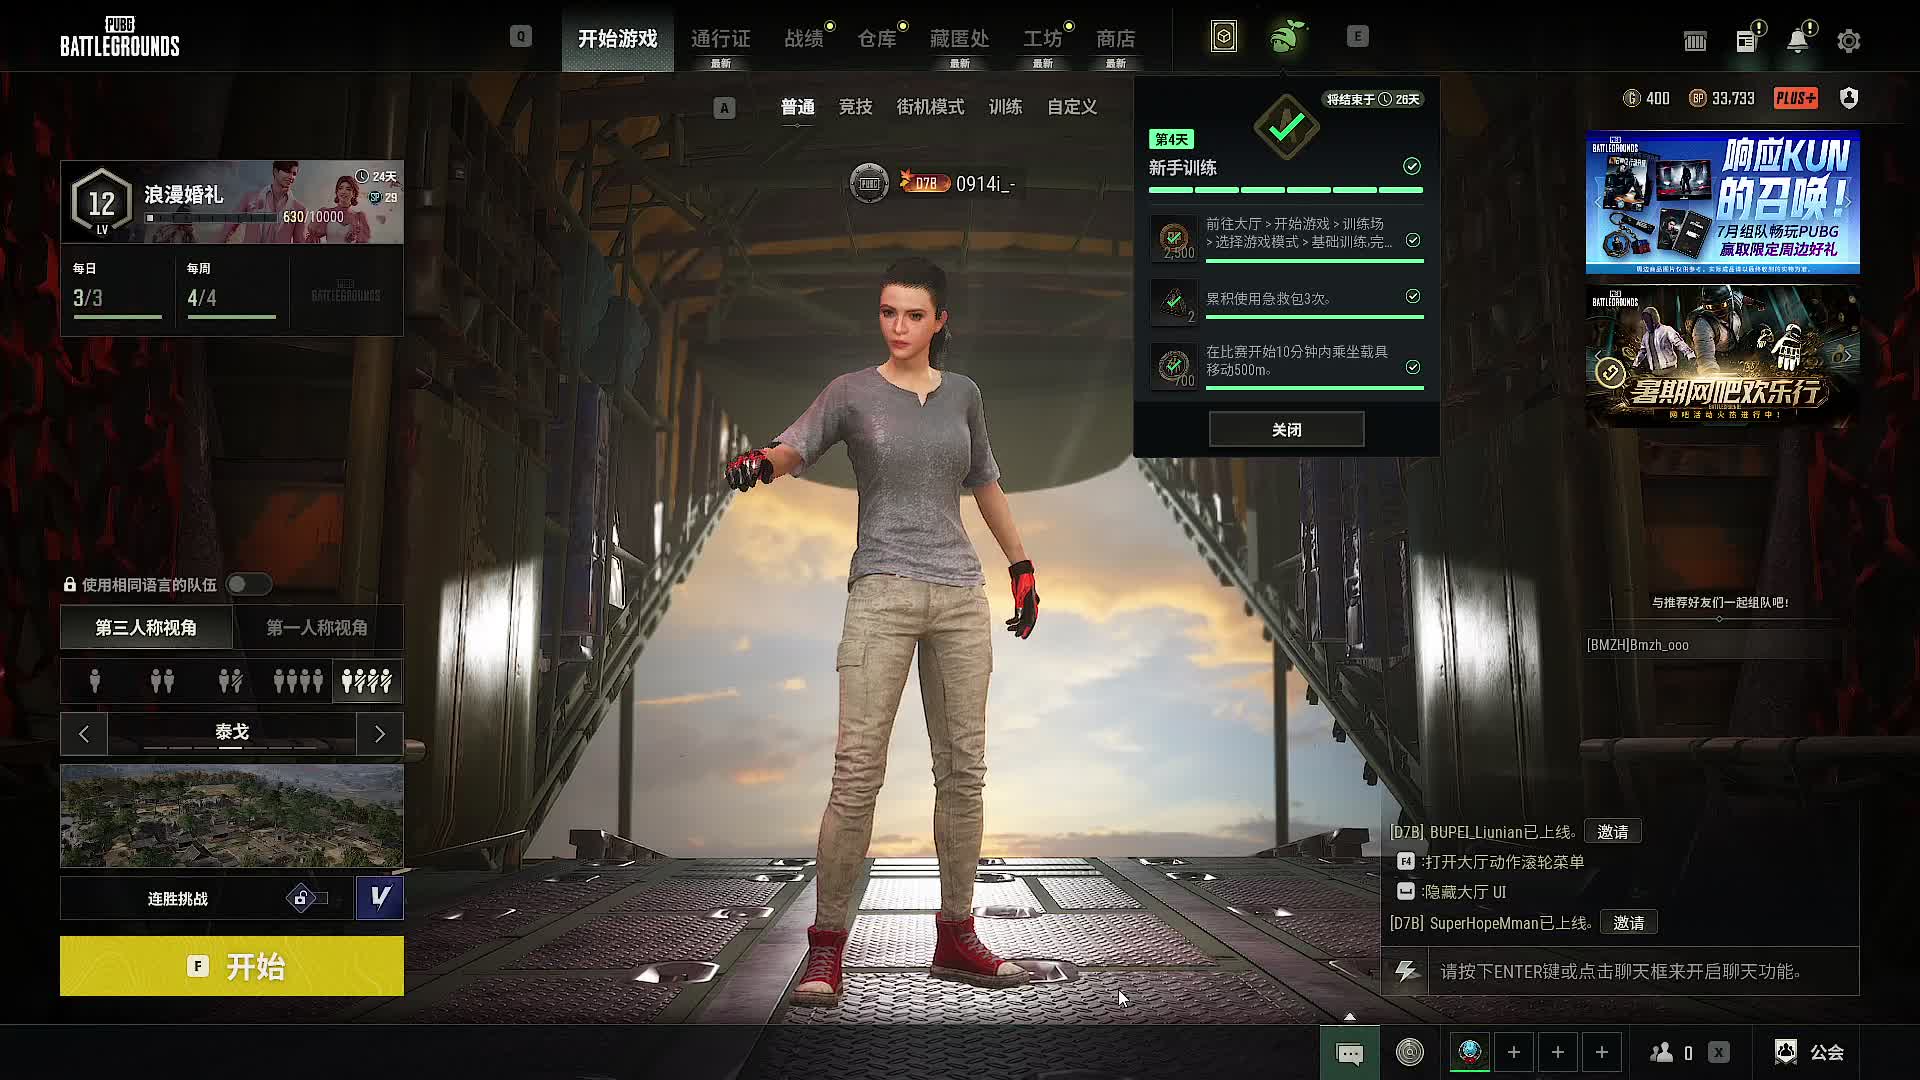
Task: Open the crate box icon in top bar
Action: click(x=1224, y=37)
